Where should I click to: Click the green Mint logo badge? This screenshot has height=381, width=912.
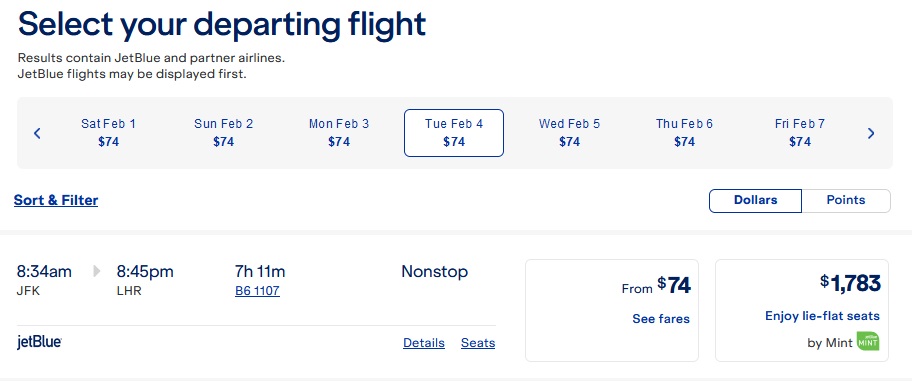[x=868, y=341]
